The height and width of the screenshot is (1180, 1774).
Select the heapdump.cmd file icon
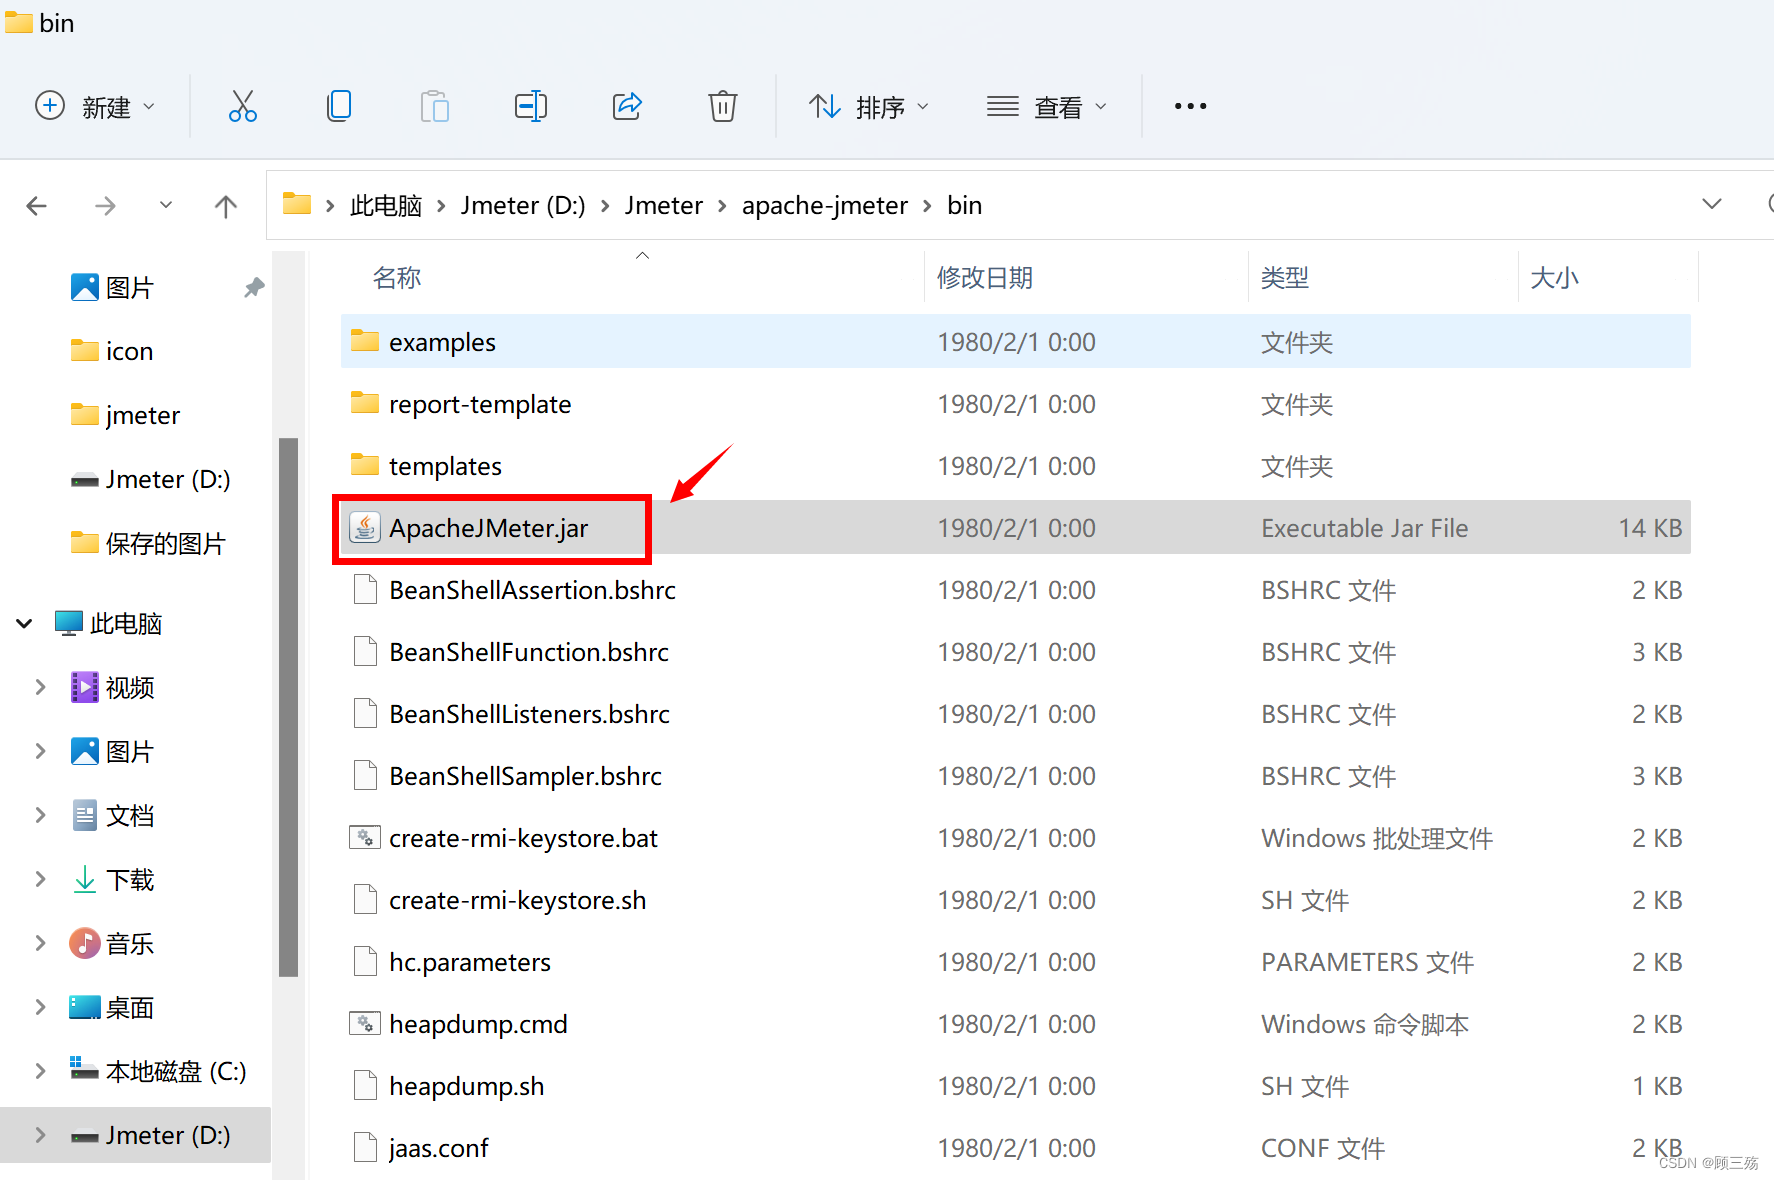(x=365, y=1024)
